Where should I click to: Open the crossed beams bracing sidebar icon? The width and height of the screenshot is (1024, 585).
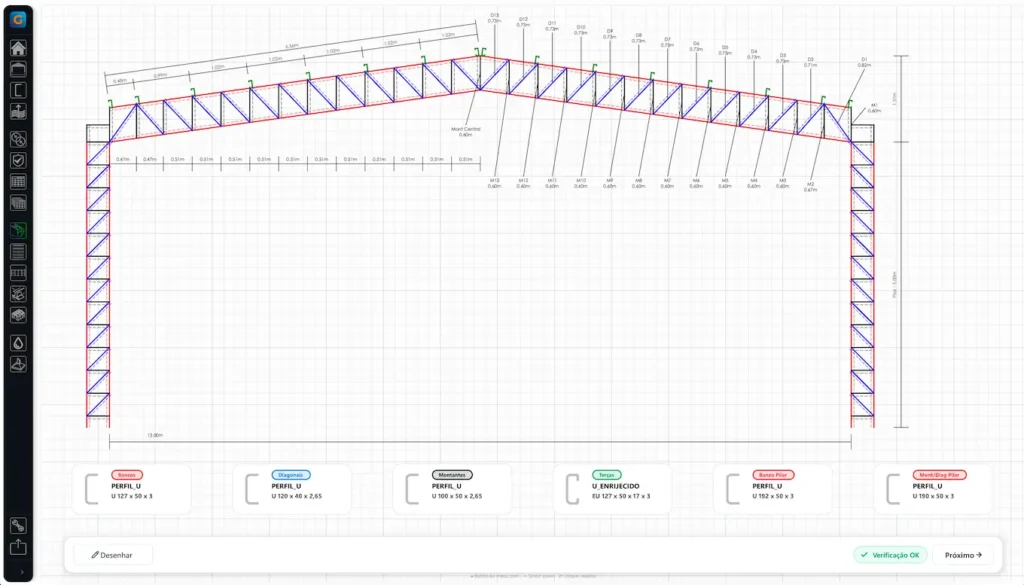pos(18,294)
